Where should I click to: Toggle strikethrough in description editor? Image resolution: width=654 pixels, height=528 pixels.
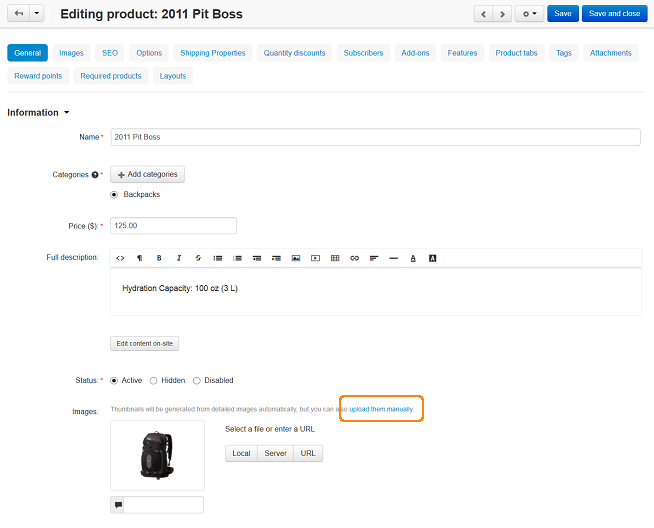[x=198, y=258]
